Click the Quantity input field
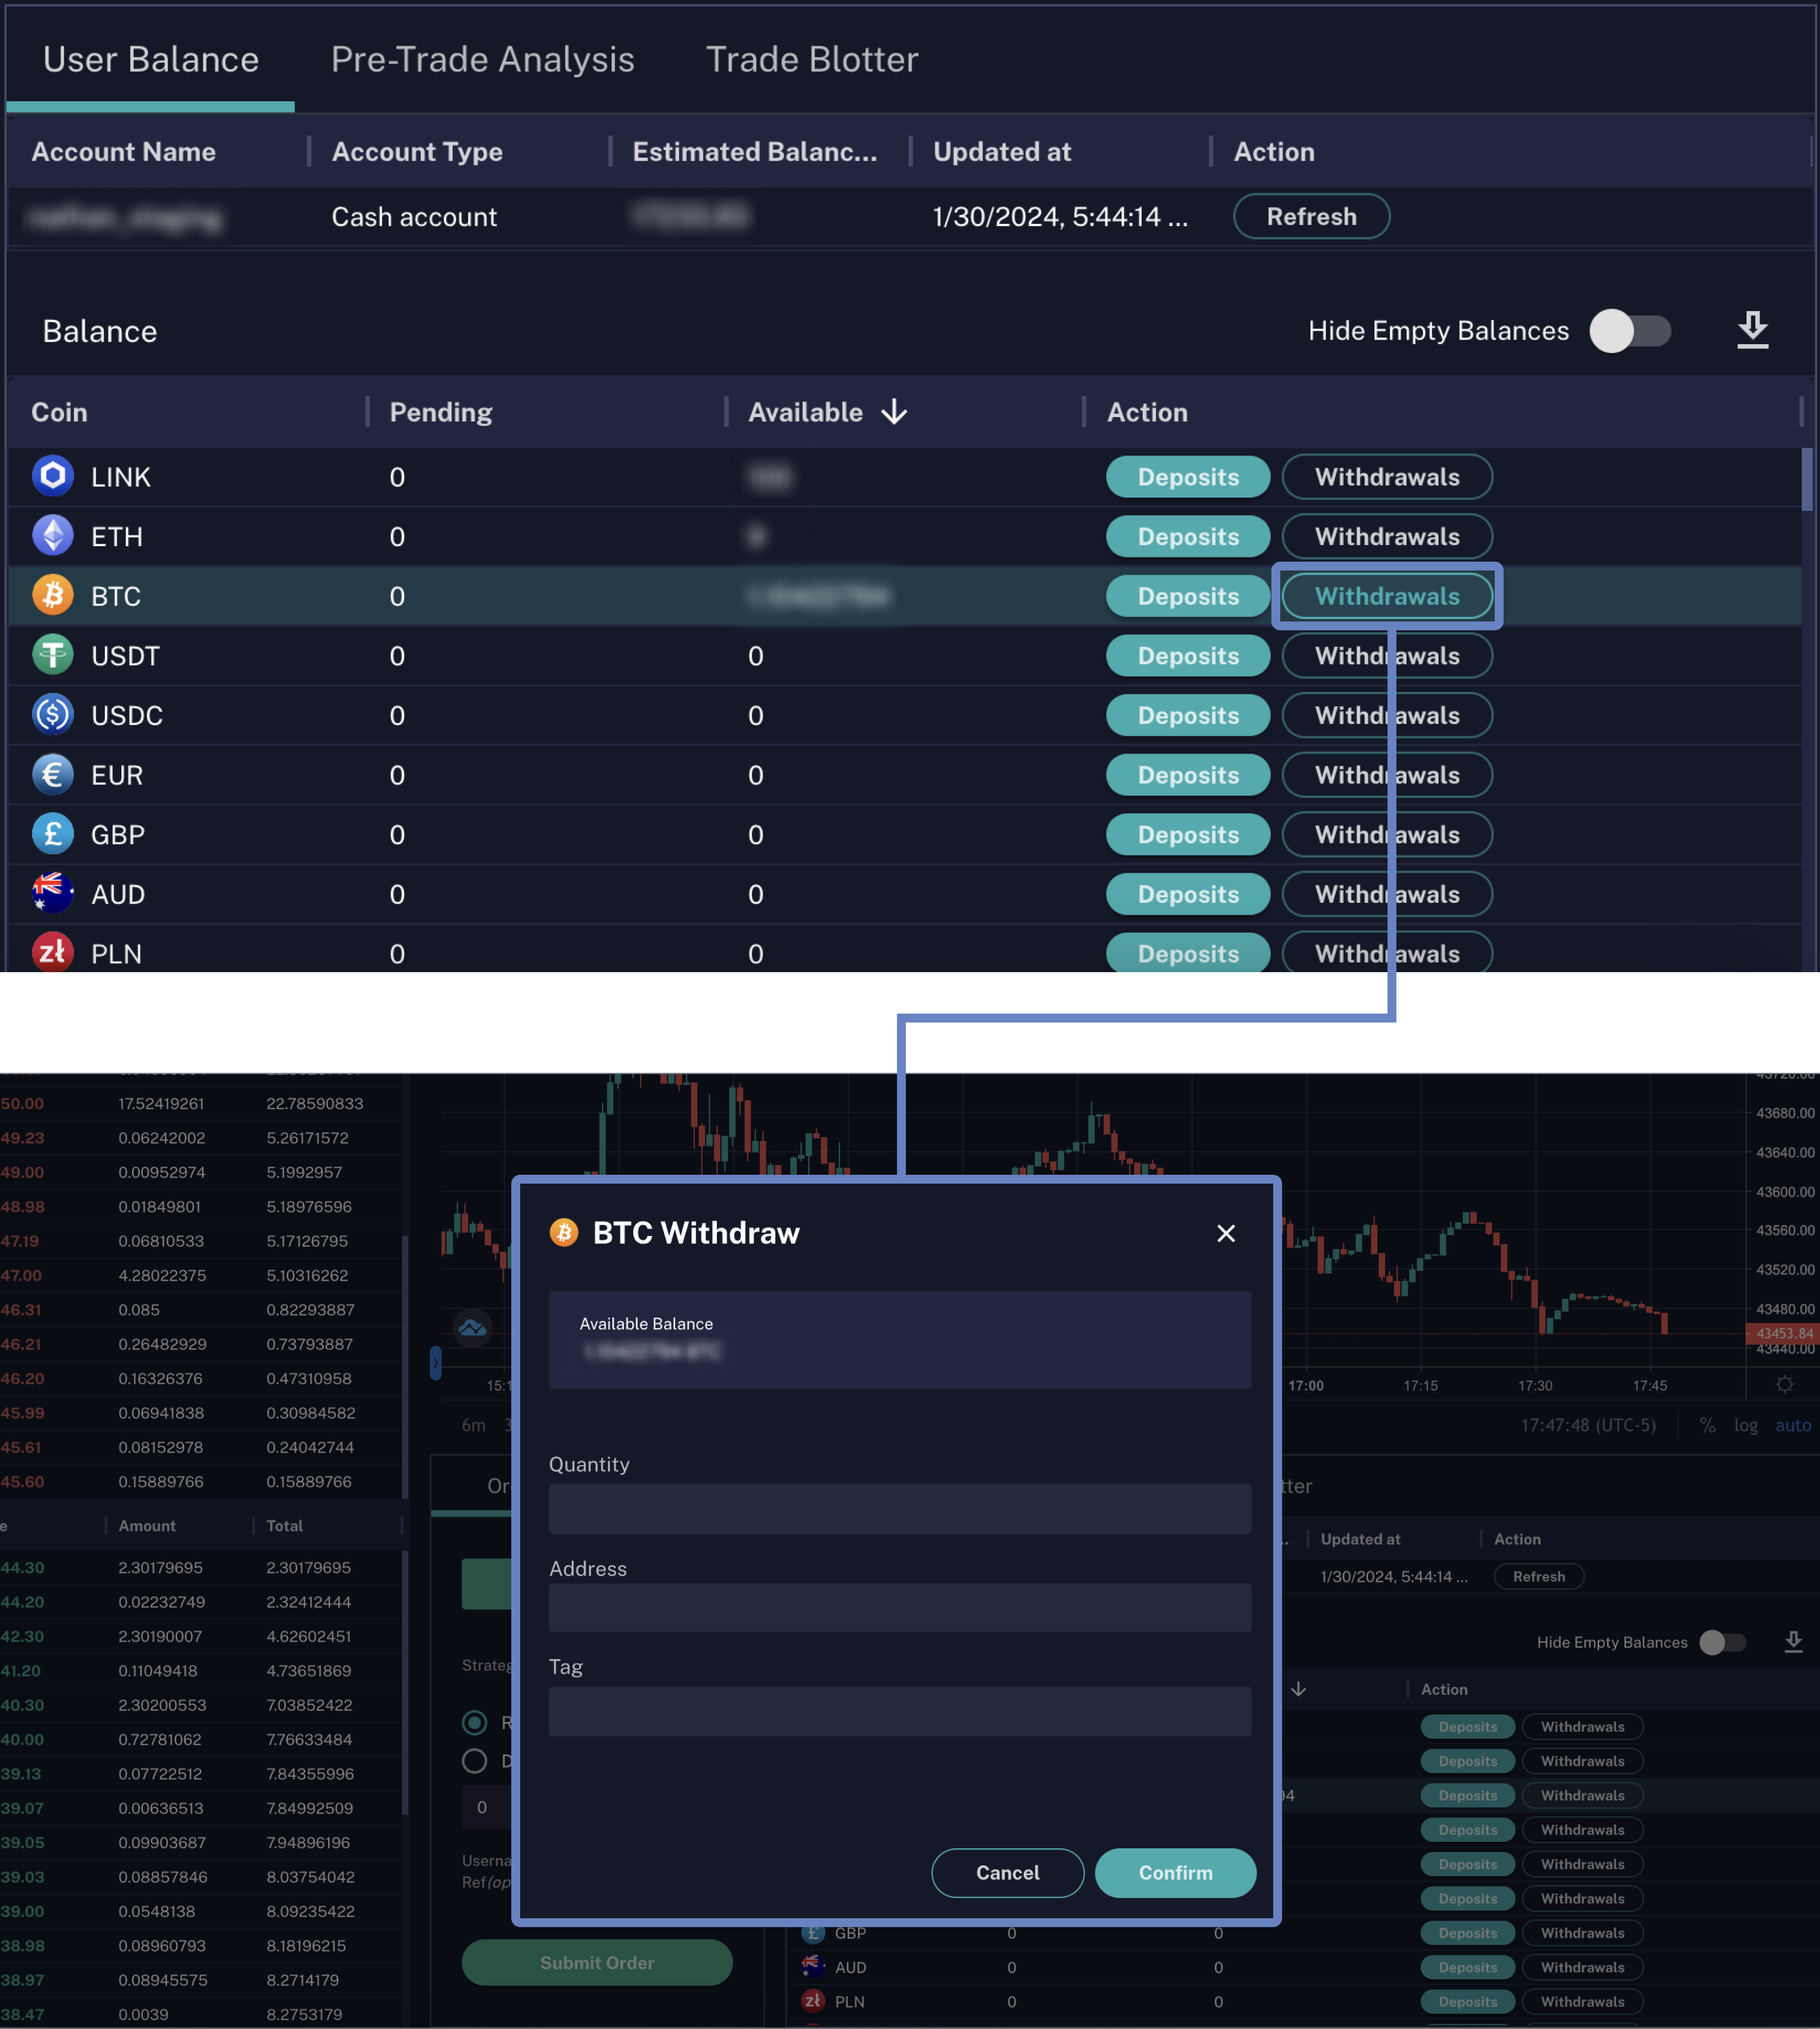 pyautogui.click(x=899, y=1509)
